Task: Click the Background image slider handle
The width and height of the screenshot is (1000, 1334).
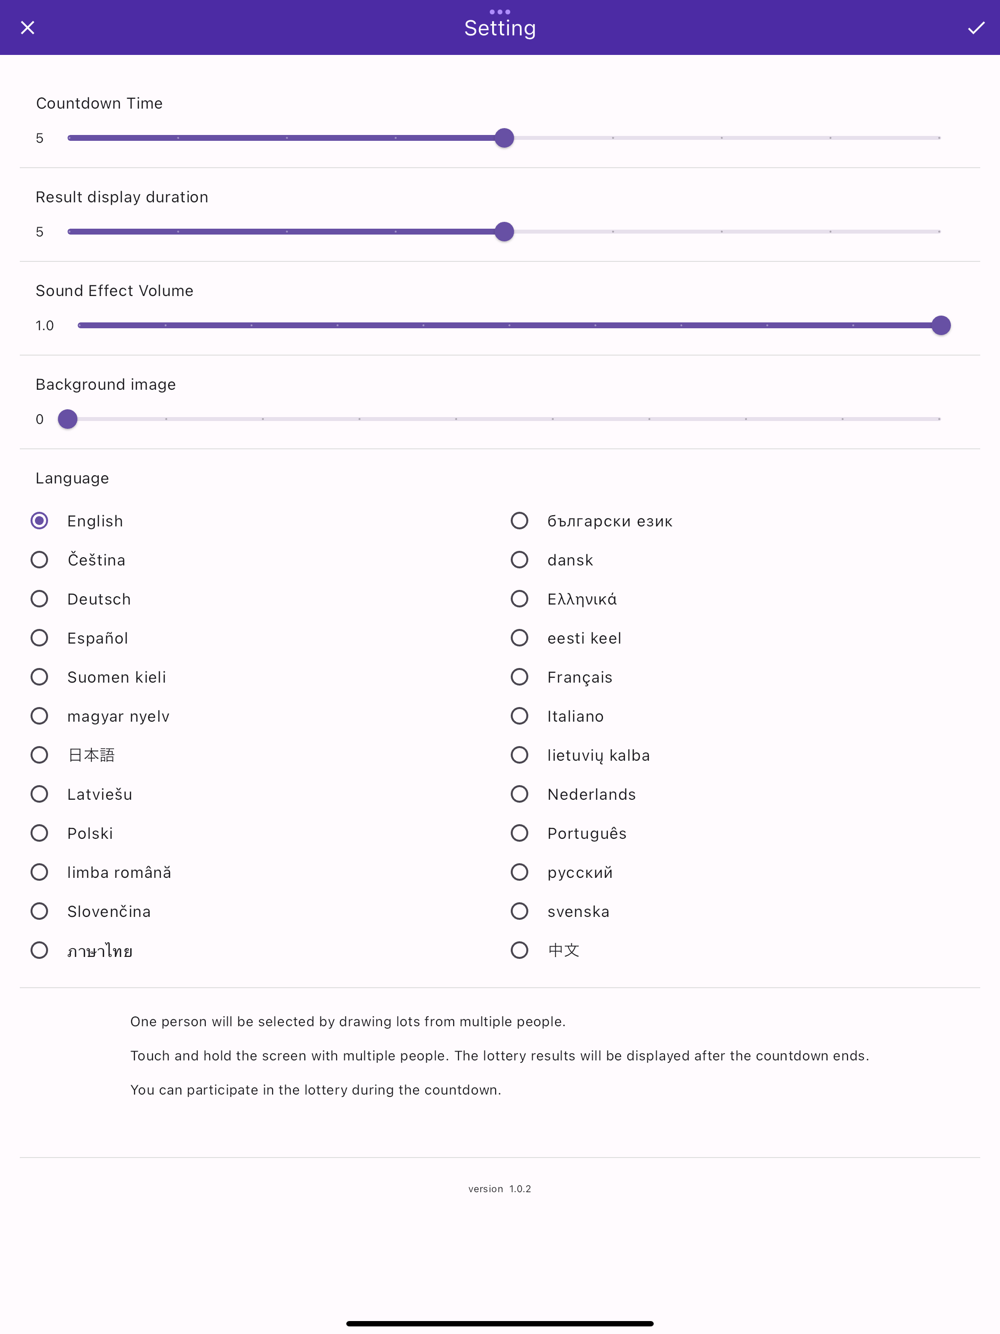Action: tap(68, 419)
